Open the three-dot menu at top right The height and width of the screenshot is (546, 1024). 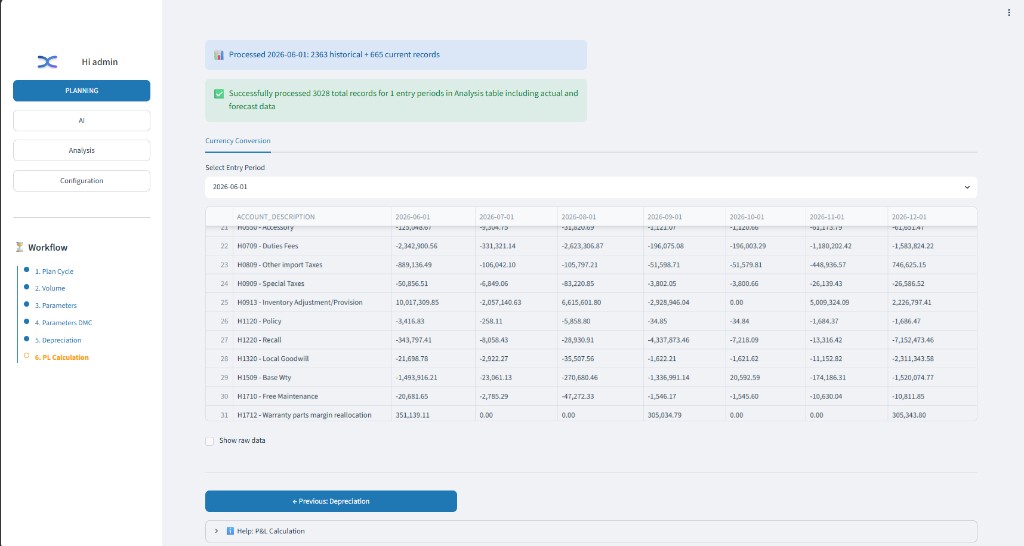pyautogui.click(x=1009, y=12)
